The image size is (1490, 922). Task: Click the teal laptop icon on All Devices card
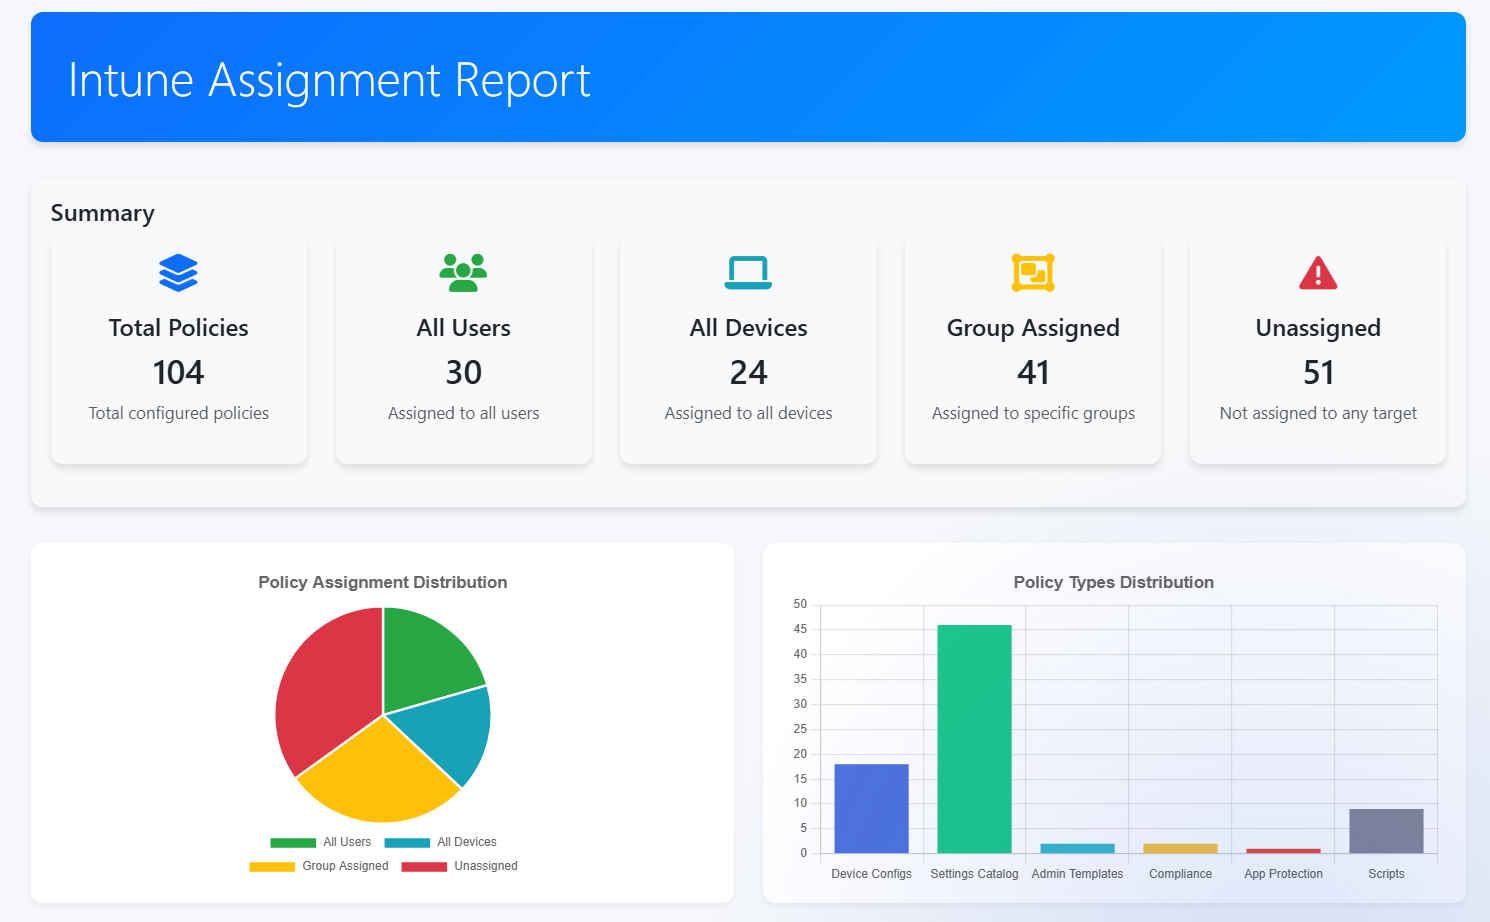[748, 272]
